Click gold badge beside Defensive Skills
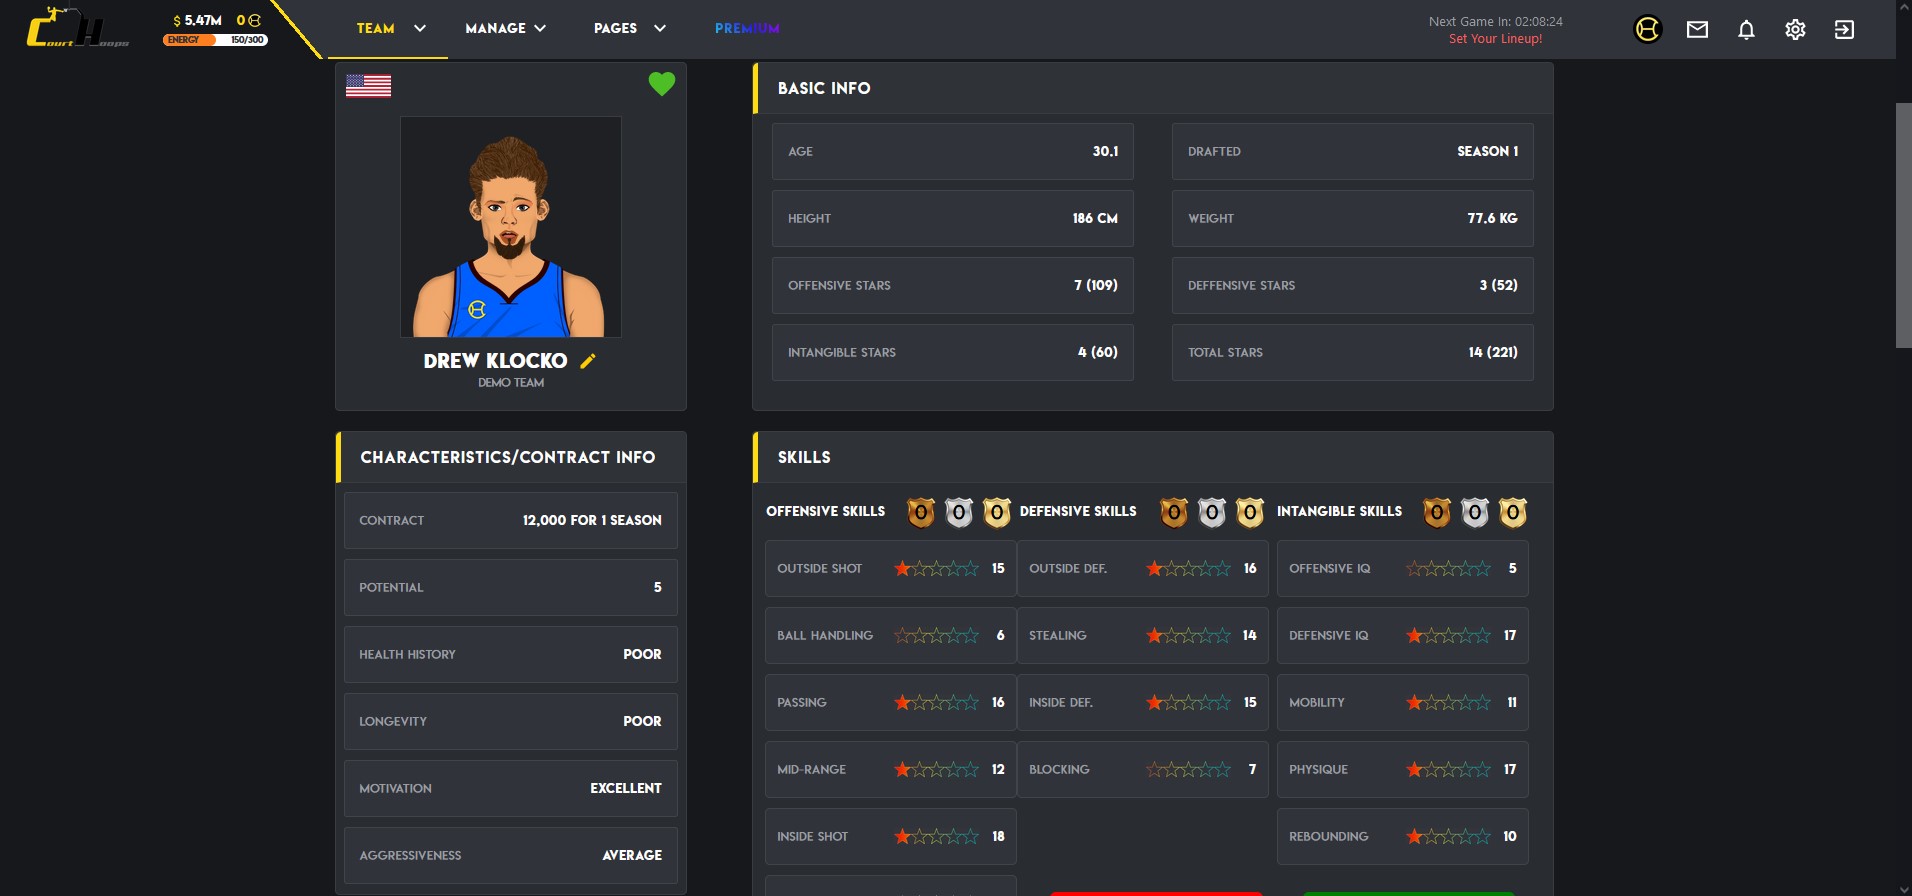 tap(1250, 512)
